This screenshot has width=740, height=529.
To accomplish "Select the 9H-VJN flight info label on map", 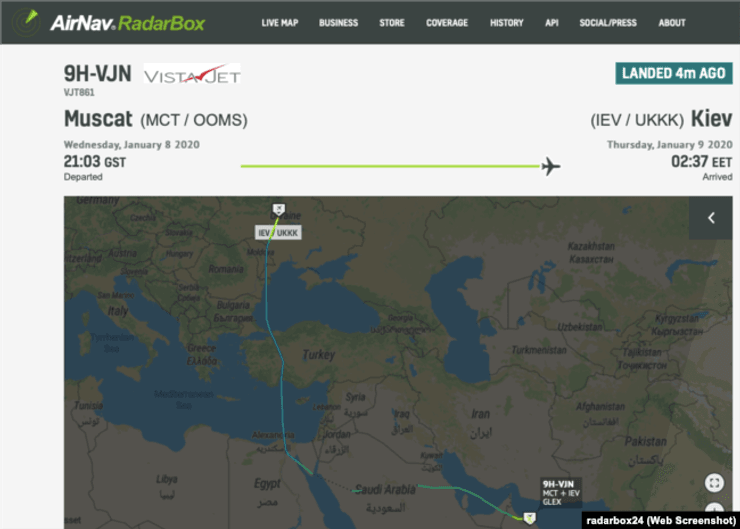I will pos(561,494).
